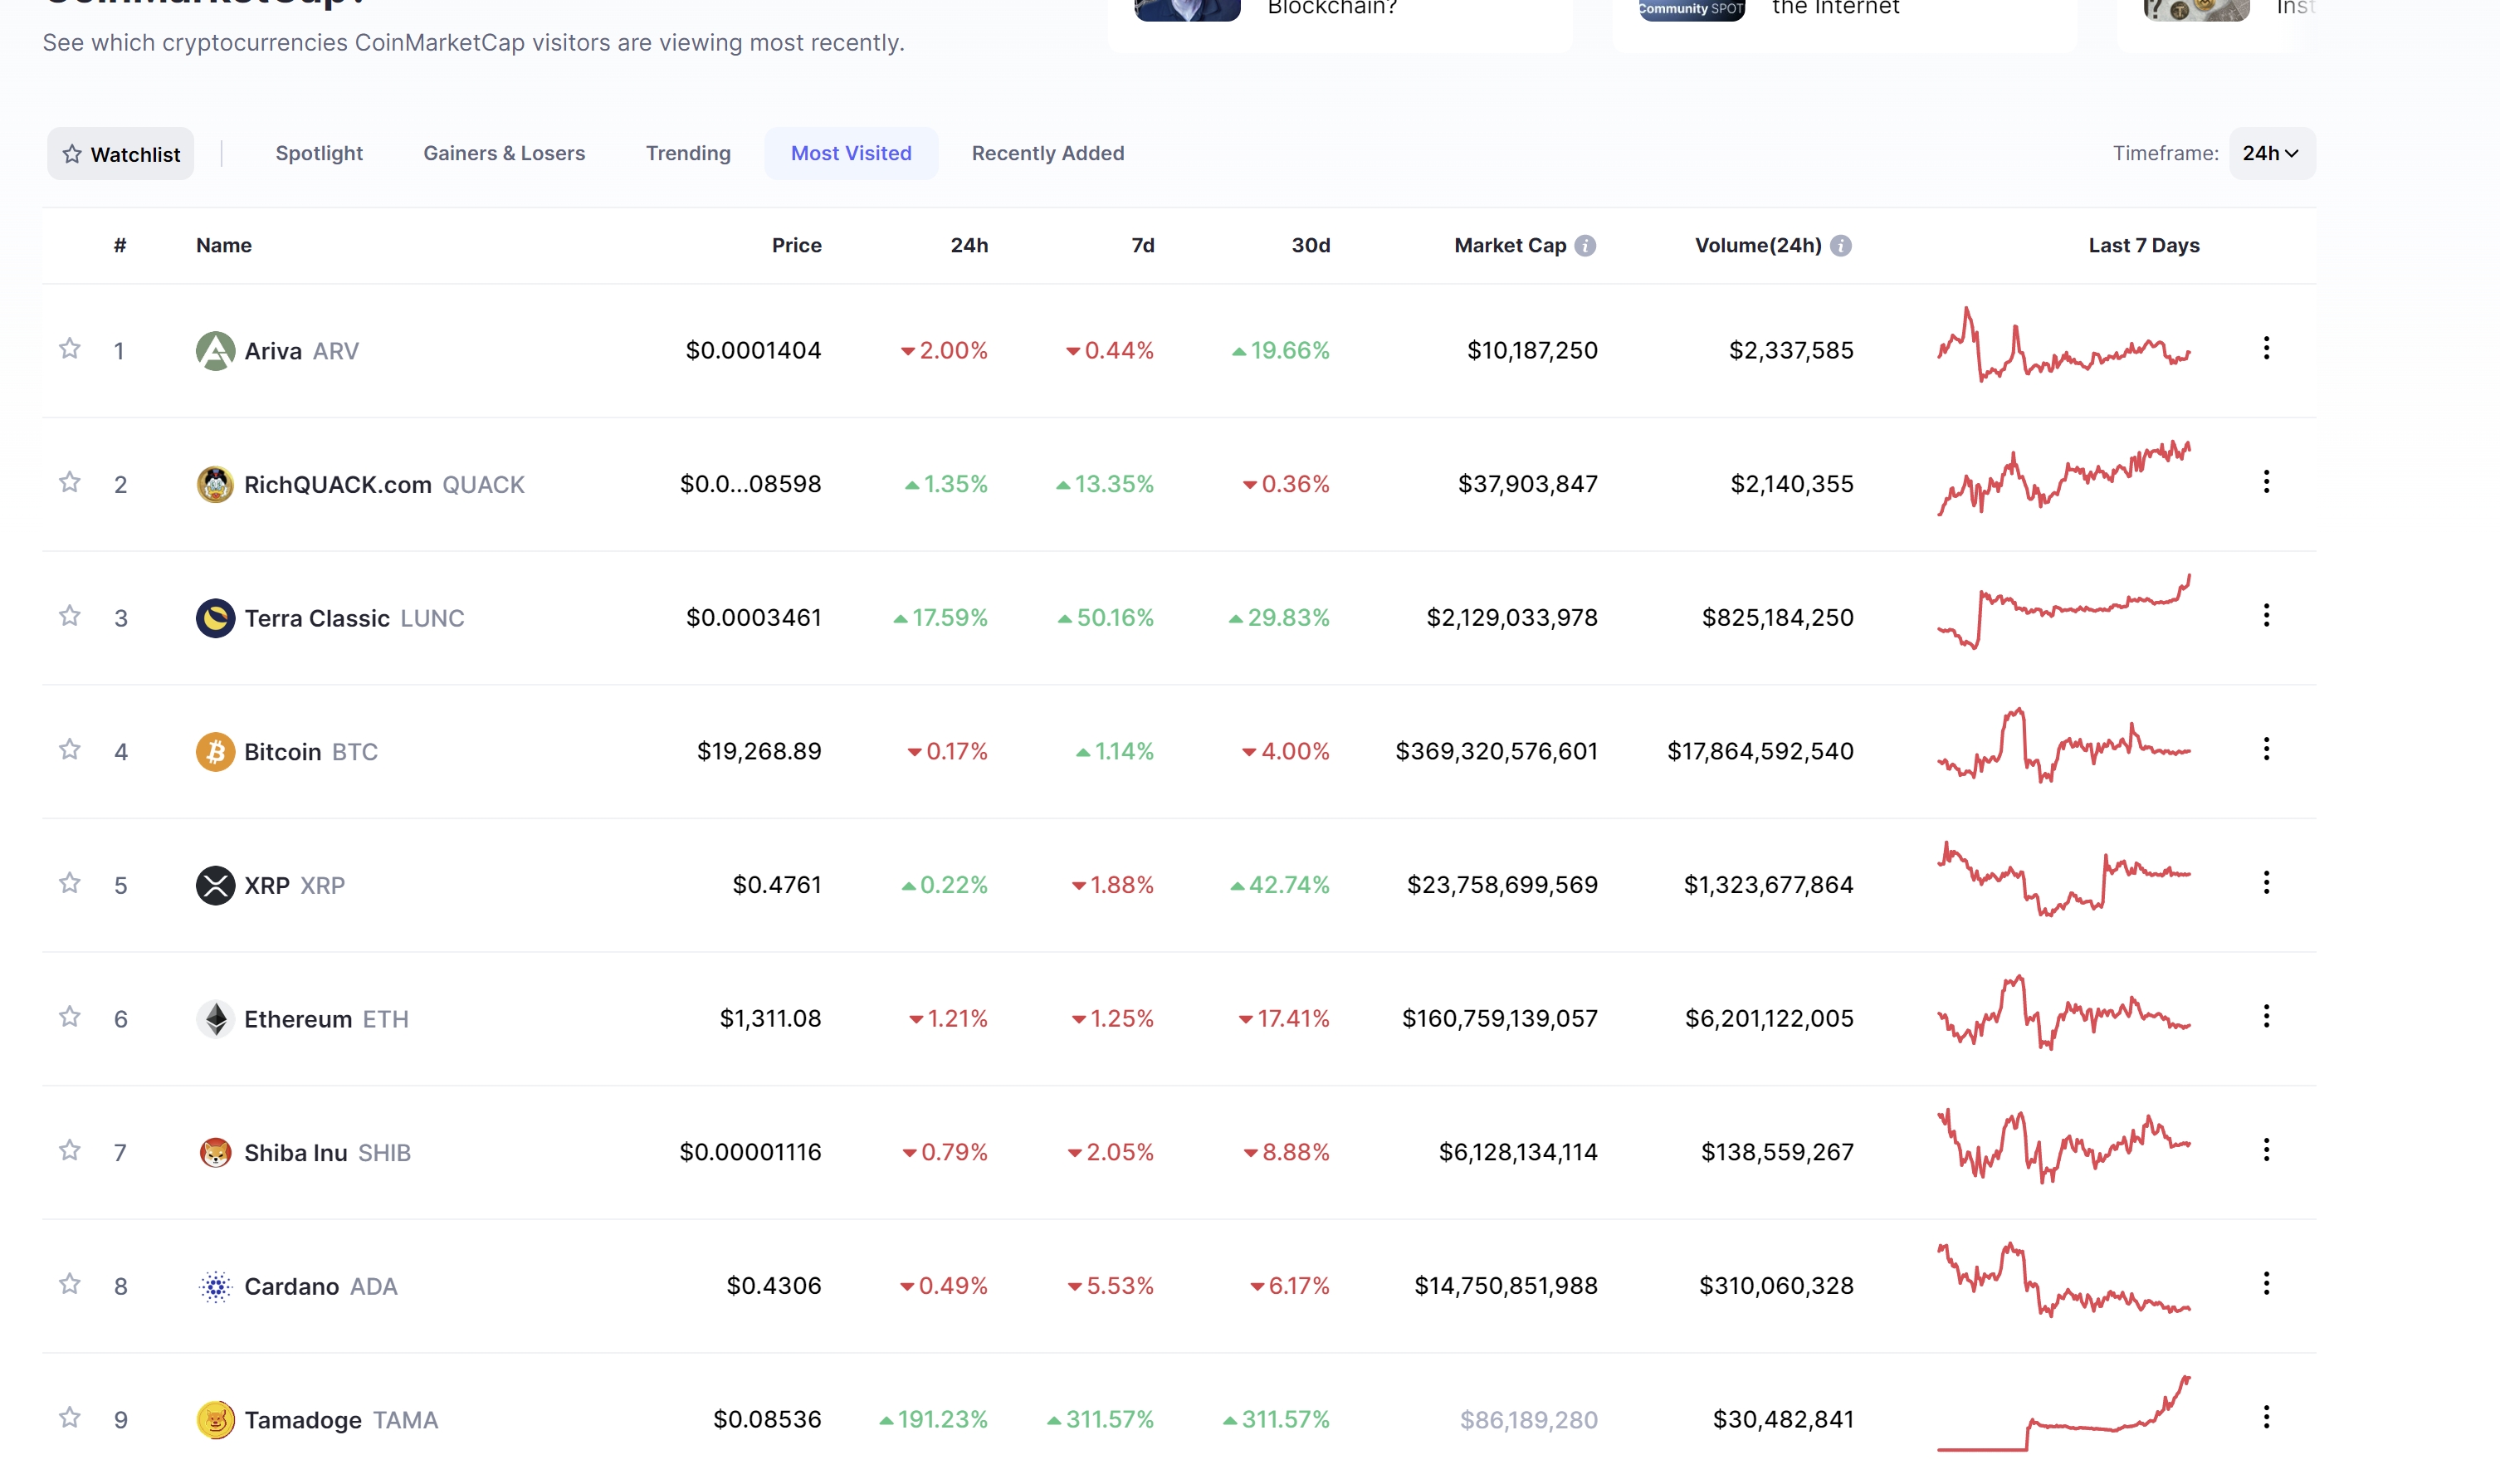Switch to the Spotlight tab
Screen dimensions: 2500x1484
pos(319,153)
